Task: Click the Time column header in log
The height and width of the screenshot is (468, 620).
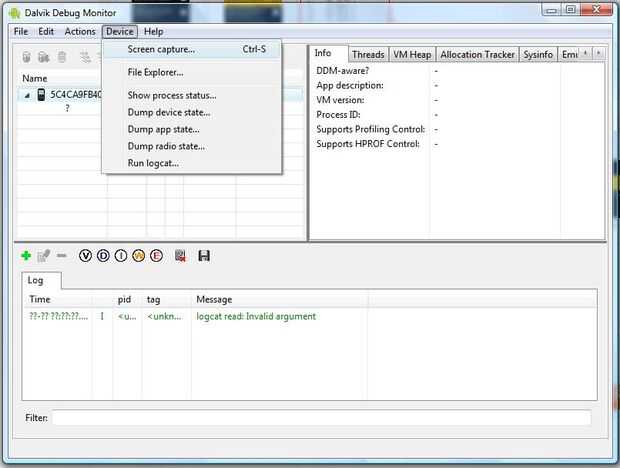Action: coord(59,300)
